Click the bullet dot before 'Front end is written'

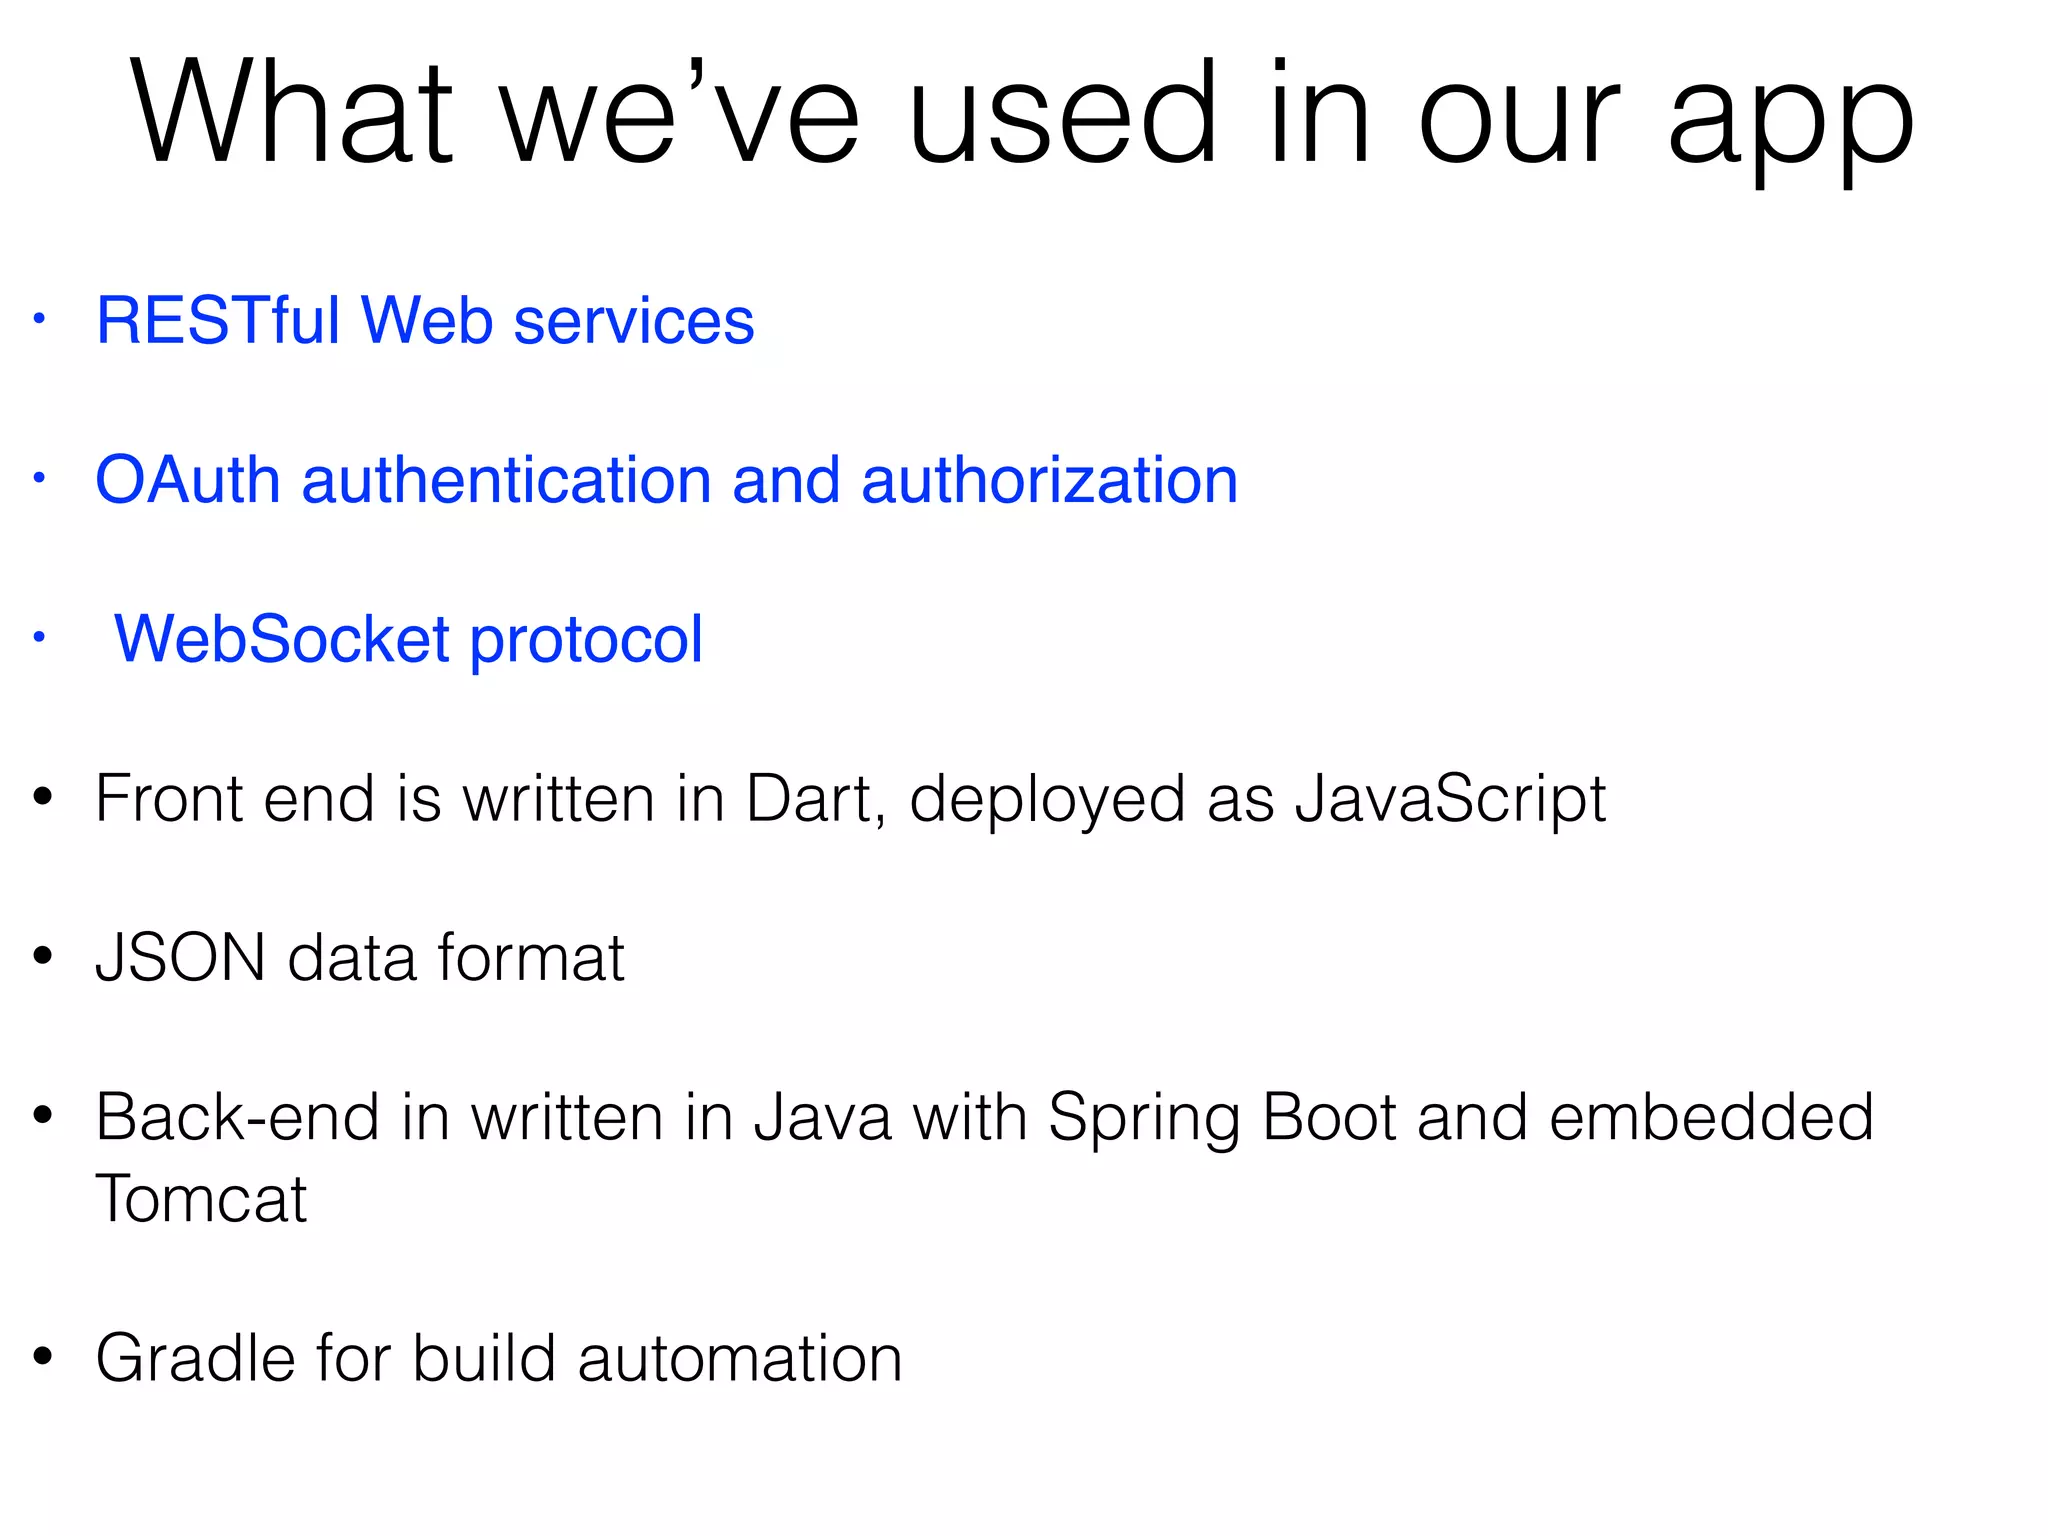pos(42,797)
